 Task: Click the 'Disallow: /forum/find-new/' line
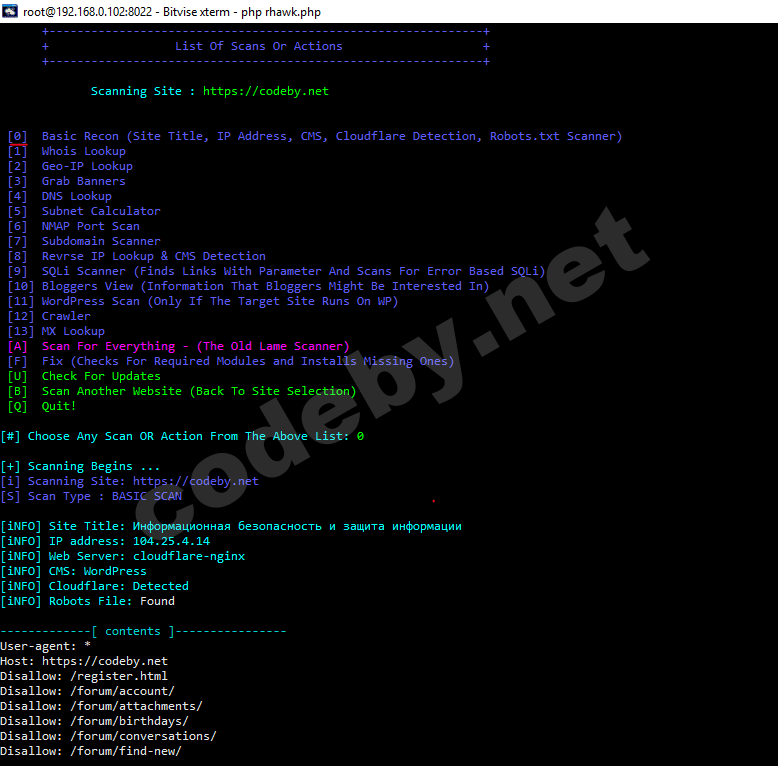click(91, 752)
